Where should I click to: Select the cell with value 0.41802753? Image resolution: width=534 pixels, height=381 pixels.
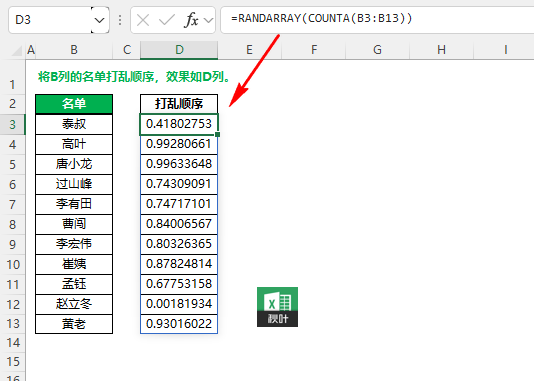pyautogui.click(x=179, y=124)
